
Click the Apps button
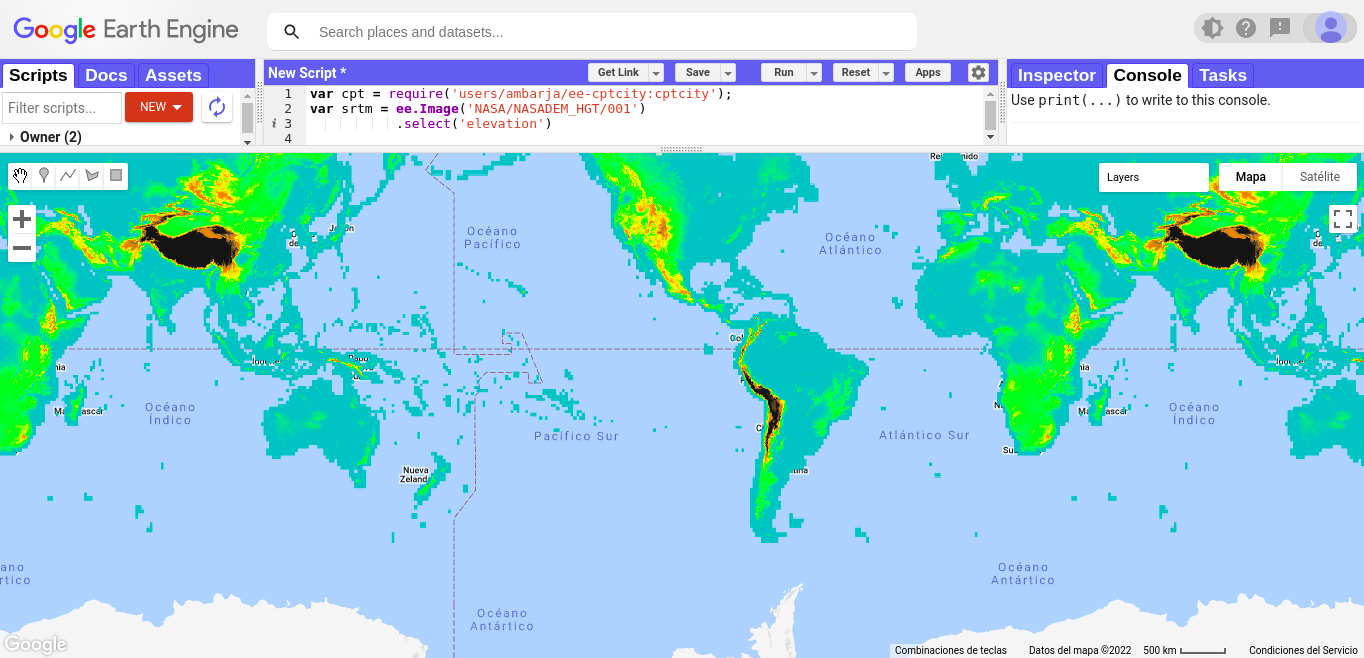[x=928, y=73]
